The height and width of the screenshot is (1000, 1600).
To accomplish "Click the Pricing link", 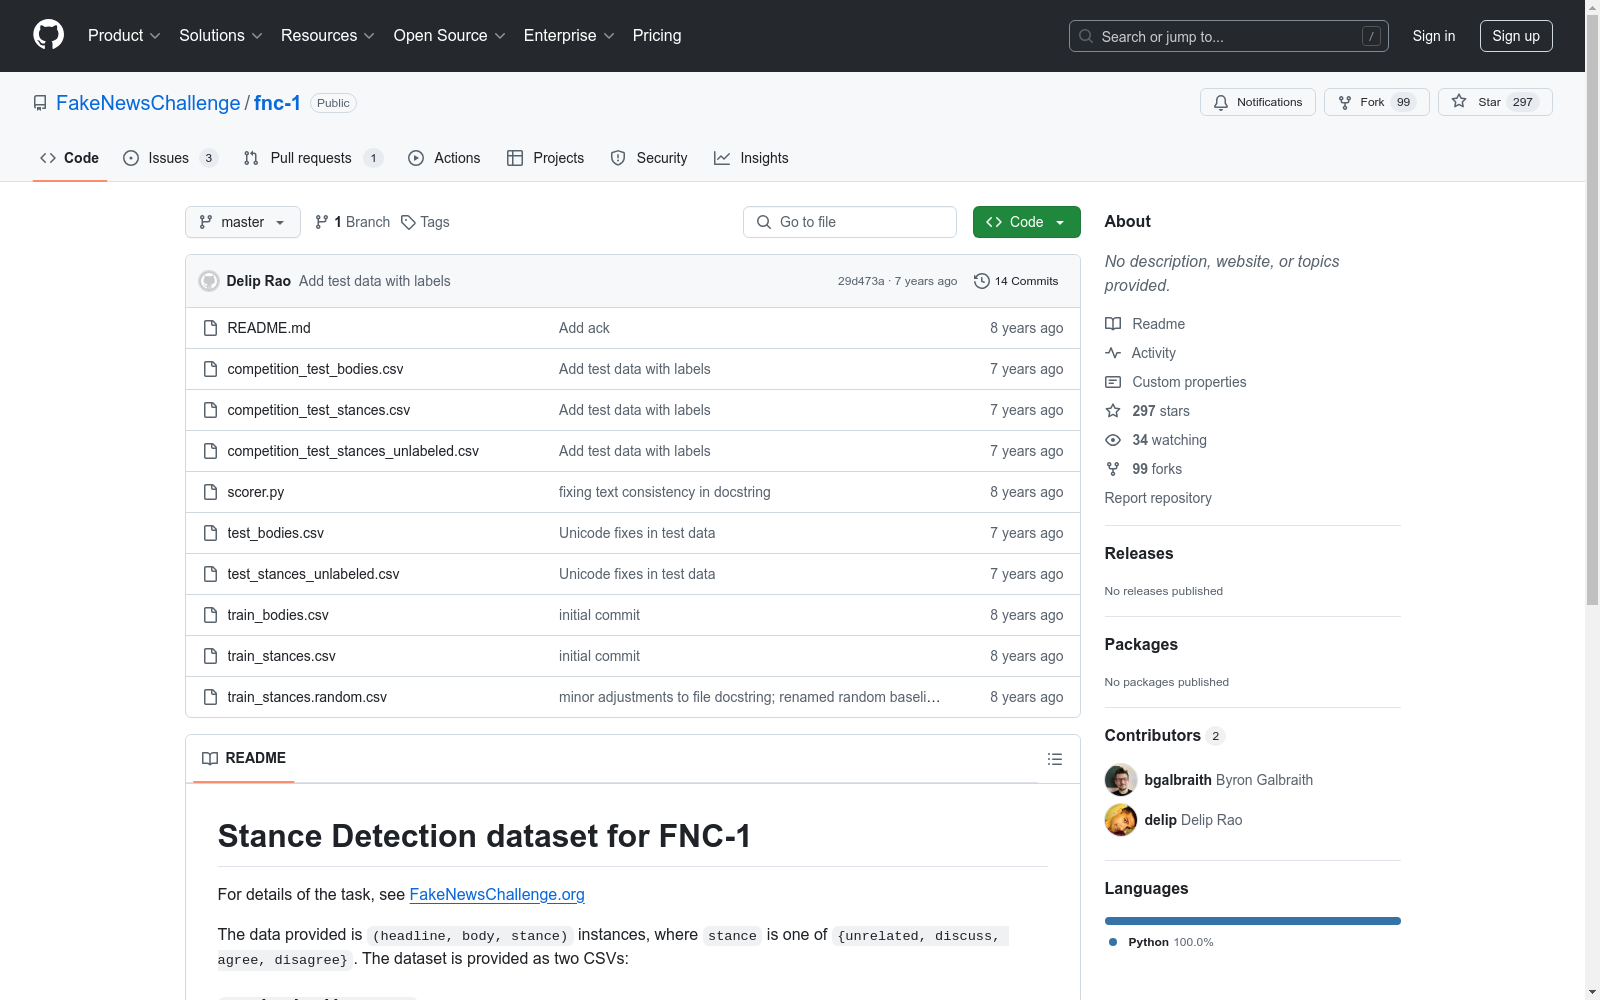I will [x=657, y=36].
